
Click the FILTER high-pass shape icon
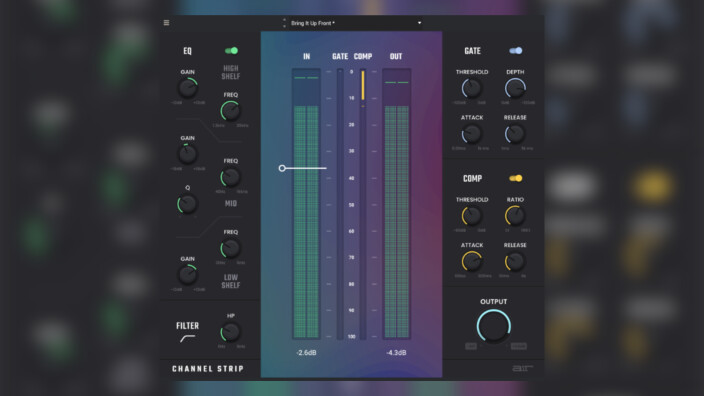coord(188,339)
